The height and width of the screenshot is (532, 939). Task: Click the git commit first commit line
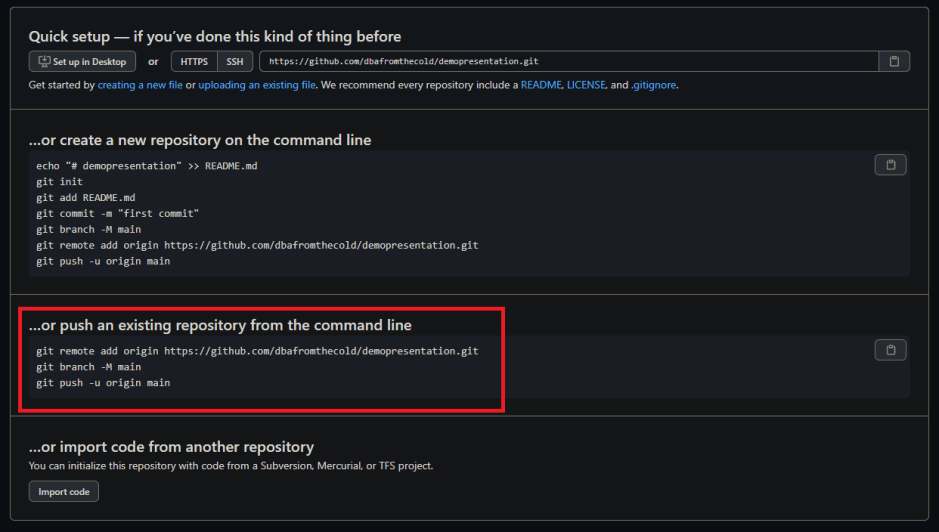point(118,214)
